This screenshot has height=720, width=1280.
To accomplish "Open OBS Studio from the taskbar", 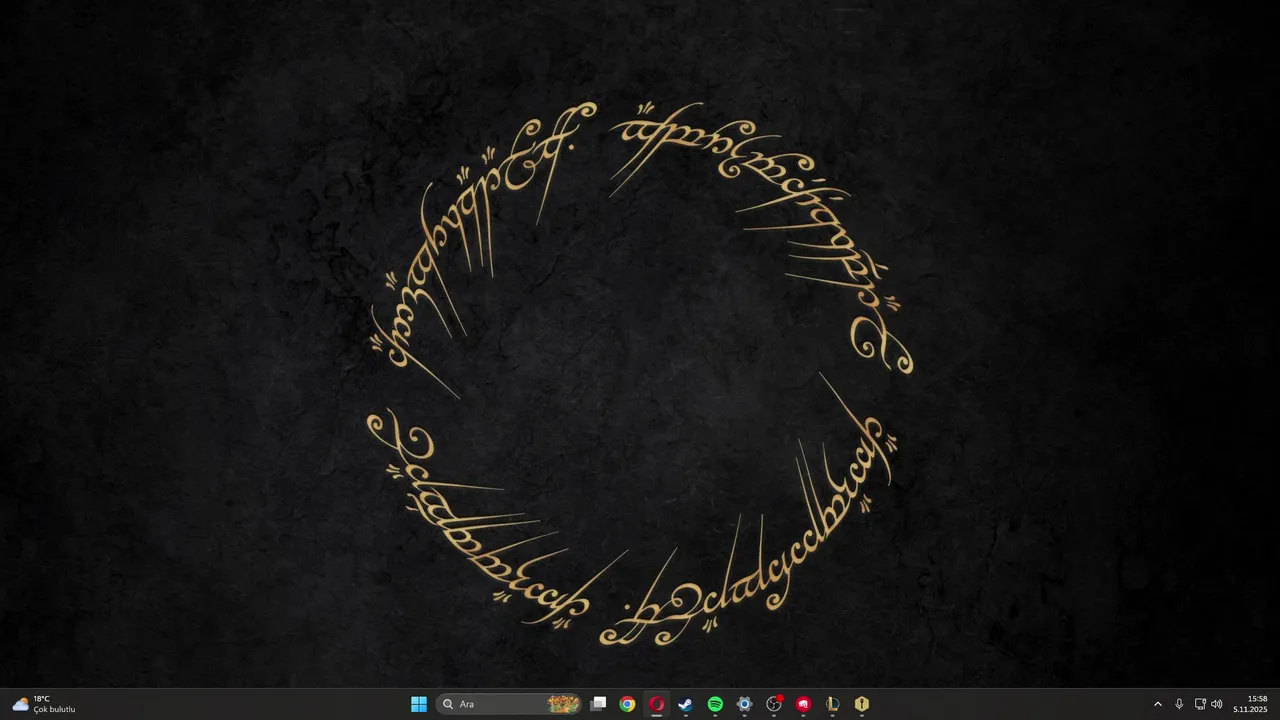I will (774, 704).
